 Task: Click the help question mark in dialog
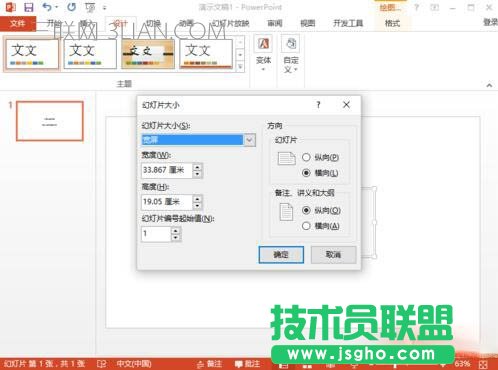pyautogui.click(x=319, y=105)
